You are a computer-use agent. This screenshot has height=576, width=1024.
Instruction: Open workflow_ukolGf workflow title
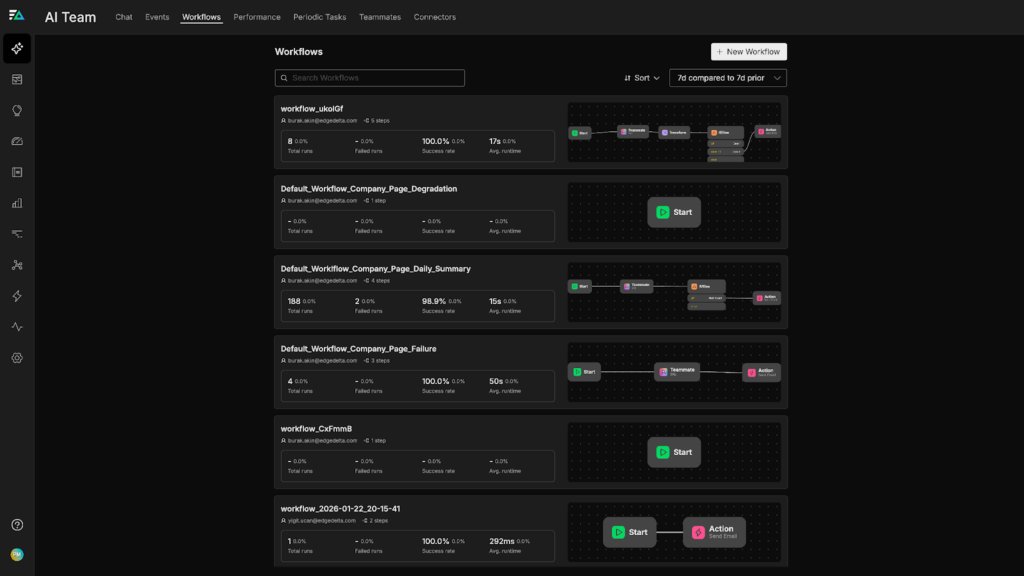click(x=311, y=109)
